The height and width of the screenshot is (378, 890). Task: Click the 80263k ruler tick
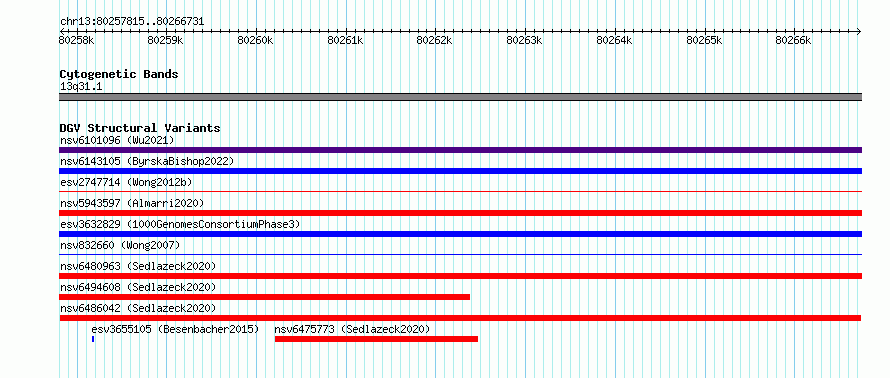[524, 40]
